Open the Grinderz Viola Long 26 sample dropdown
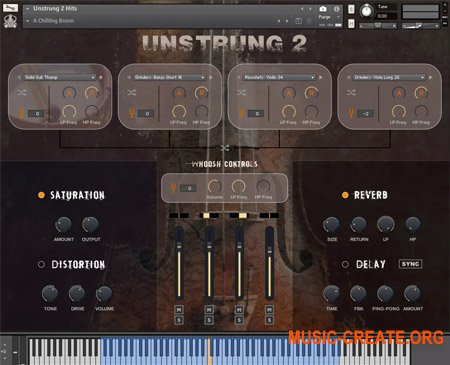 (x=389, y=77)
